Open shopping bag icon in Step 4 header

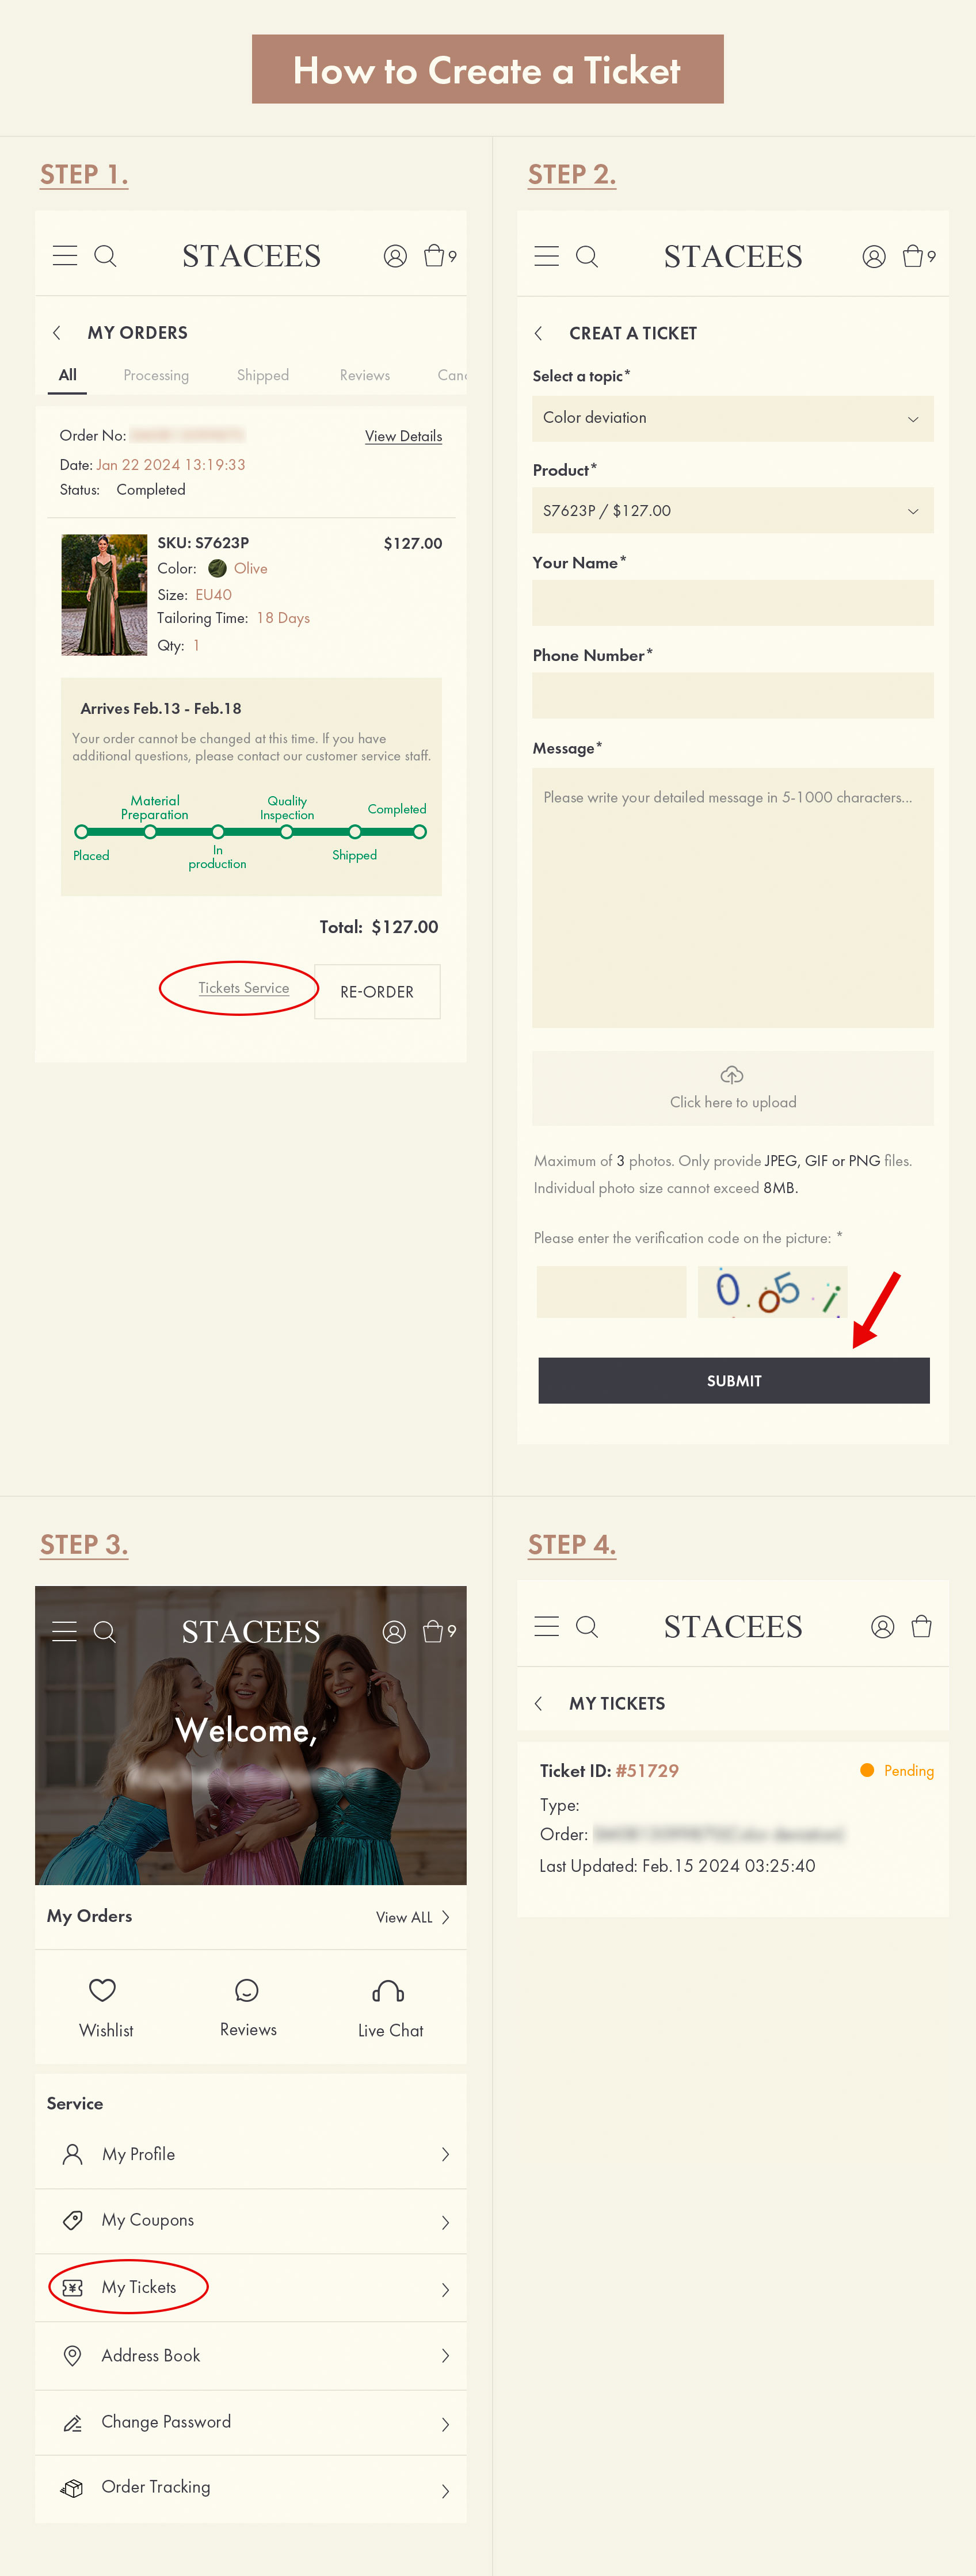[921, 1626]
